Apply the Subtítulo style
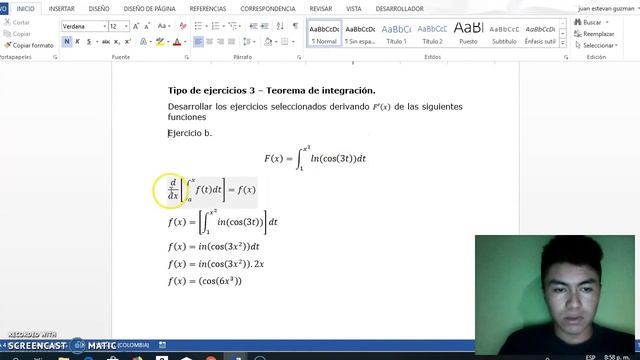Screen dimensions: 640x360 [504, 34]
